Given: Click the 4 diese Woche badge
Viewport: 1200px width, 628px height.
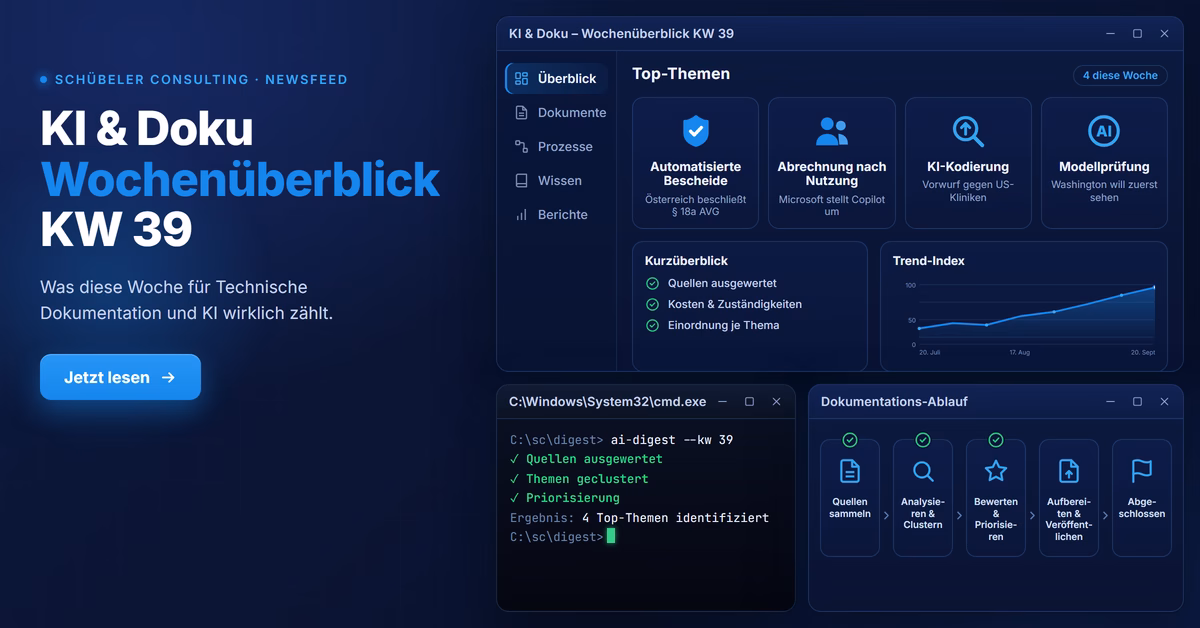Looking at the screenshot, I should (x=1120, y=75).
